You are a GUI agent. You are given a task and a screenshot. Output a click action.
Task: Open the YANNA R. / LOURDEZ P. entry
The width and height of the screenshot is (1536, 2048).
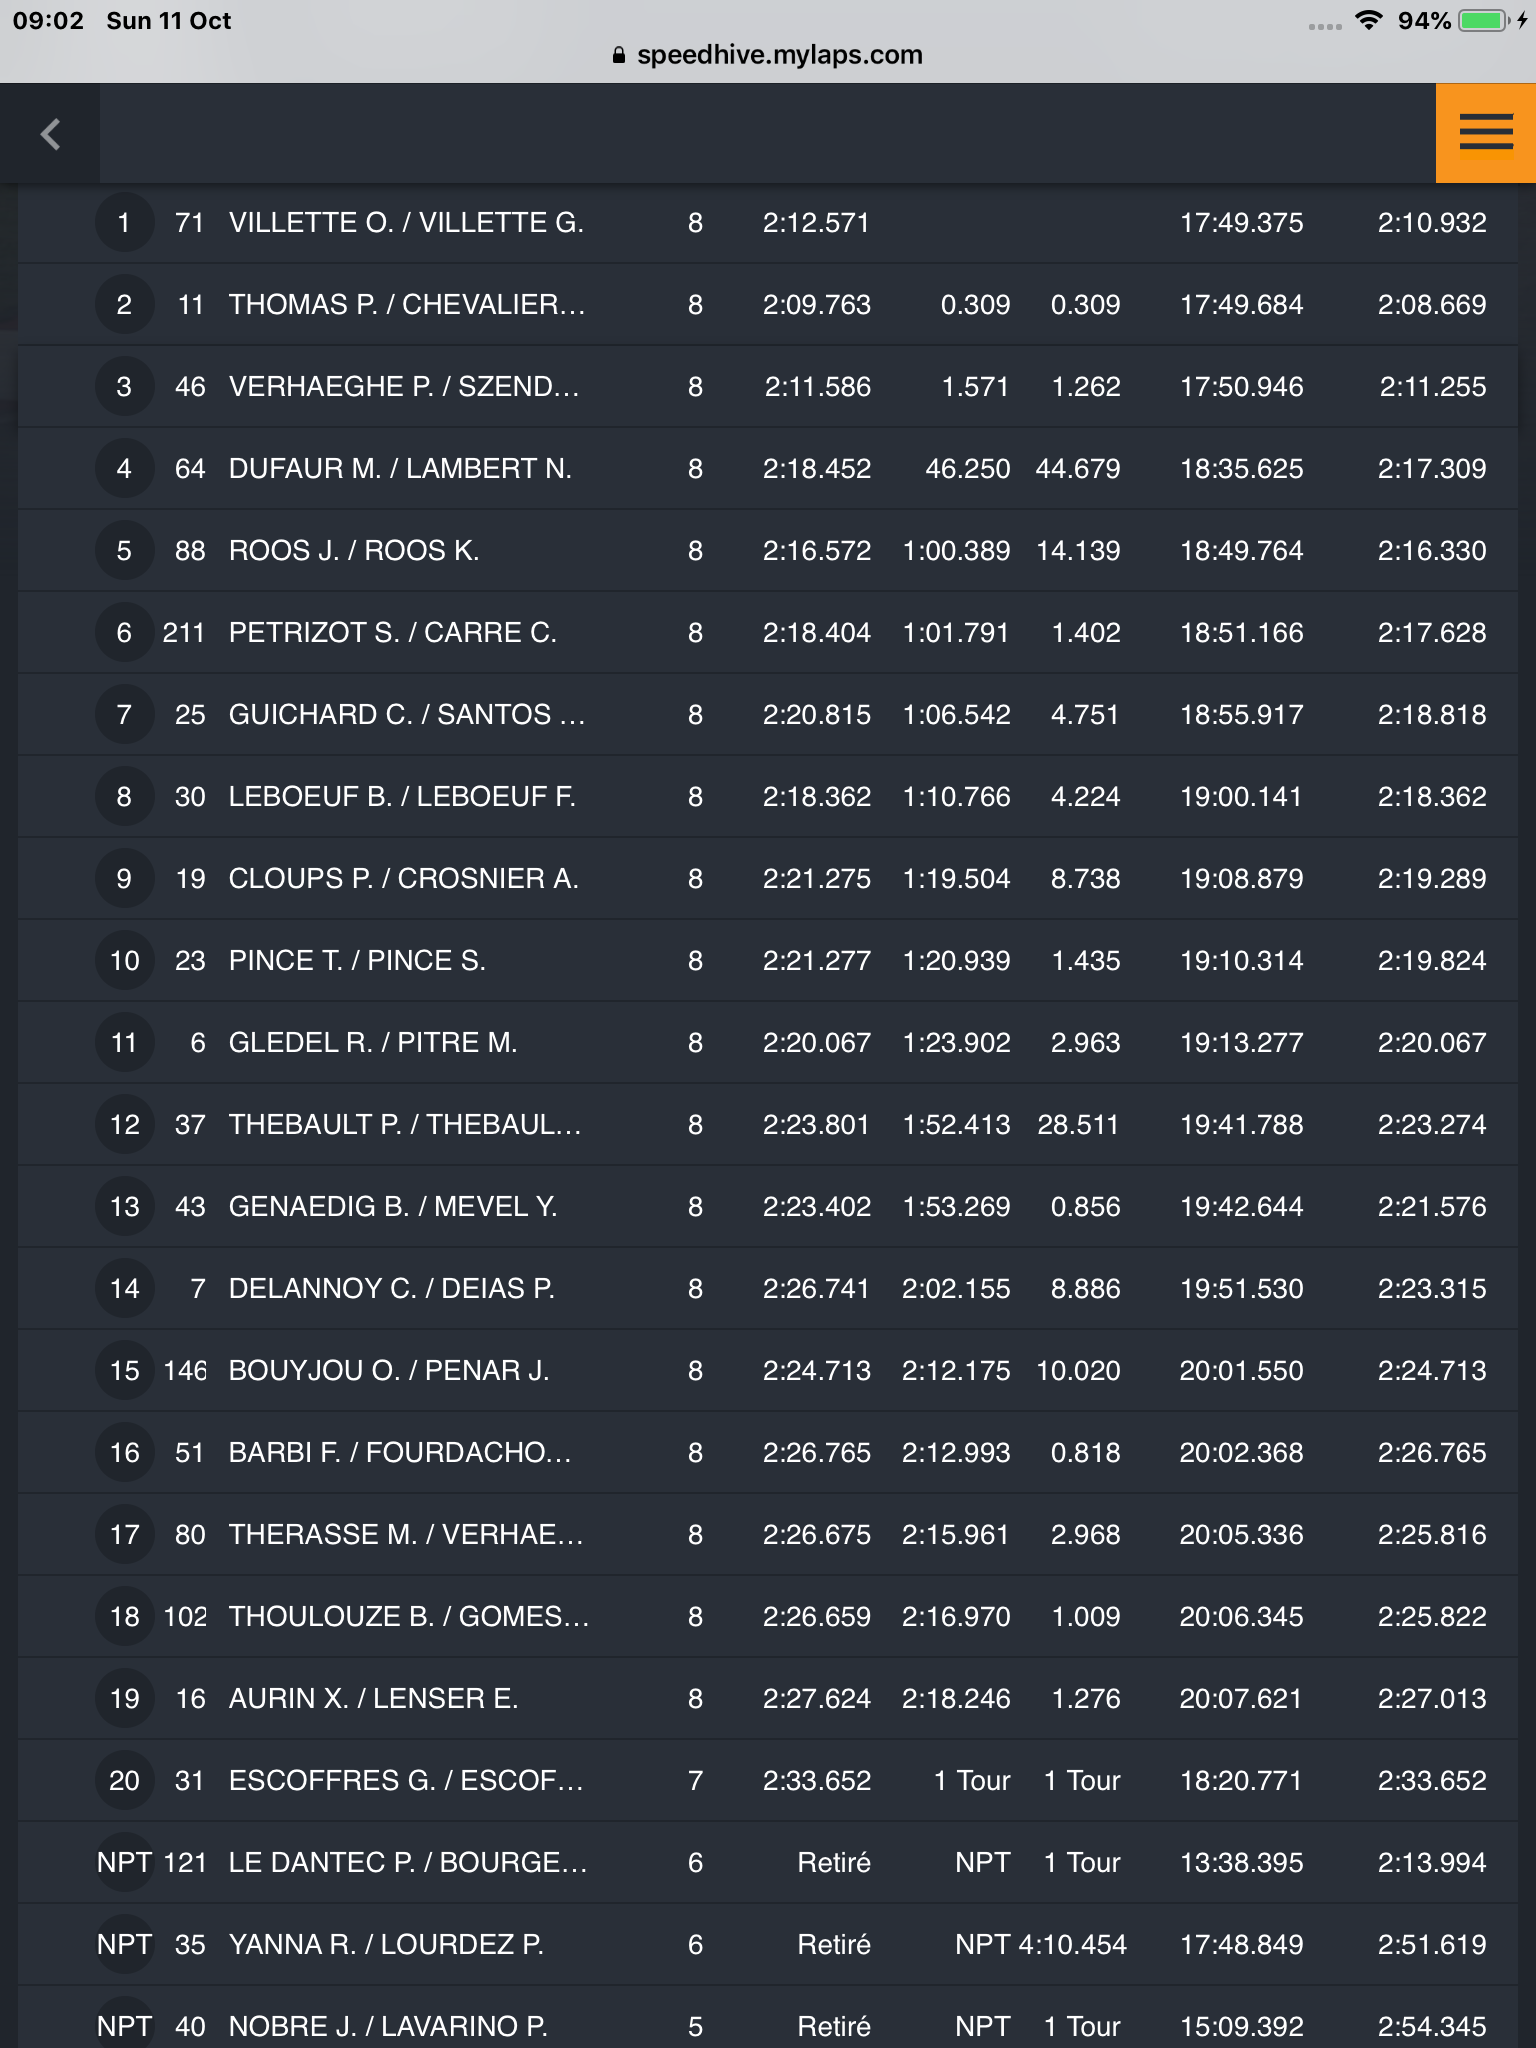pyautogui.click(x=768, y=1944)
